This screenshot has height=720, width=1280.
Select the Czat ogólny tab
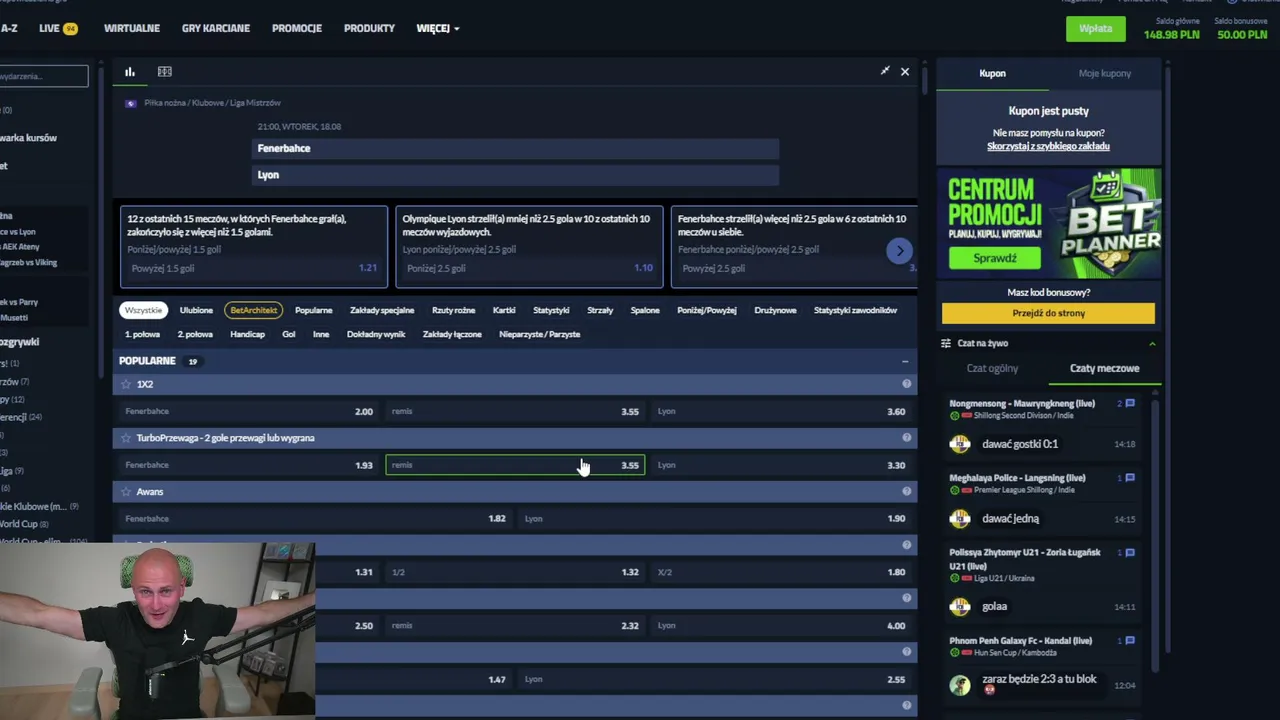click(992, 368)
